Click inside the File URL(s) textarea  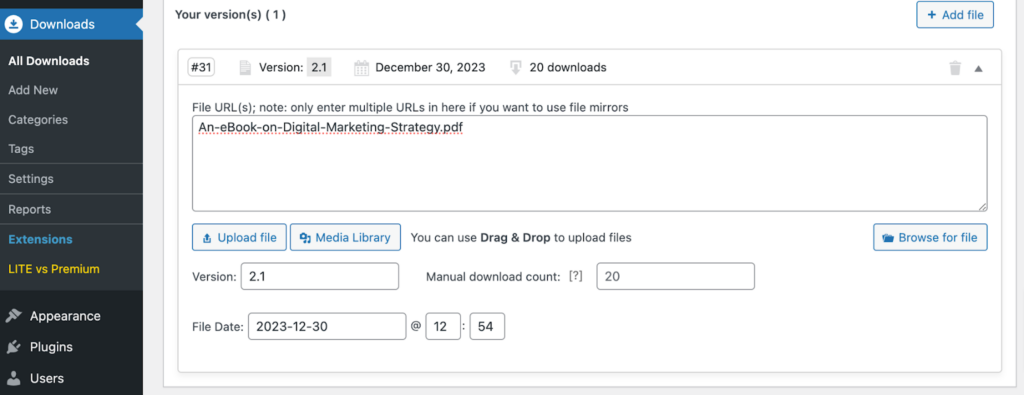click(590, 163)
